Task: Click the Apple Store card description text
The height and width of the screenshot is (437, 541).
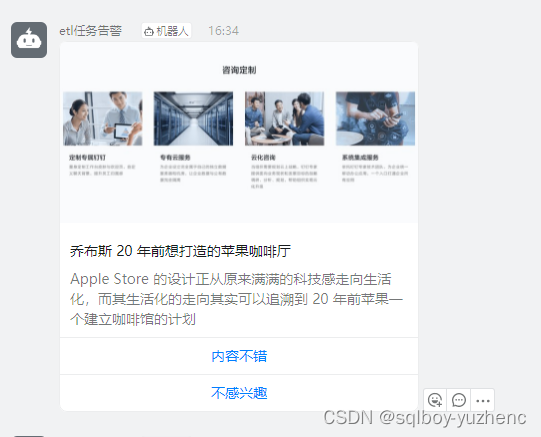Action: click(x=236, y=299)
